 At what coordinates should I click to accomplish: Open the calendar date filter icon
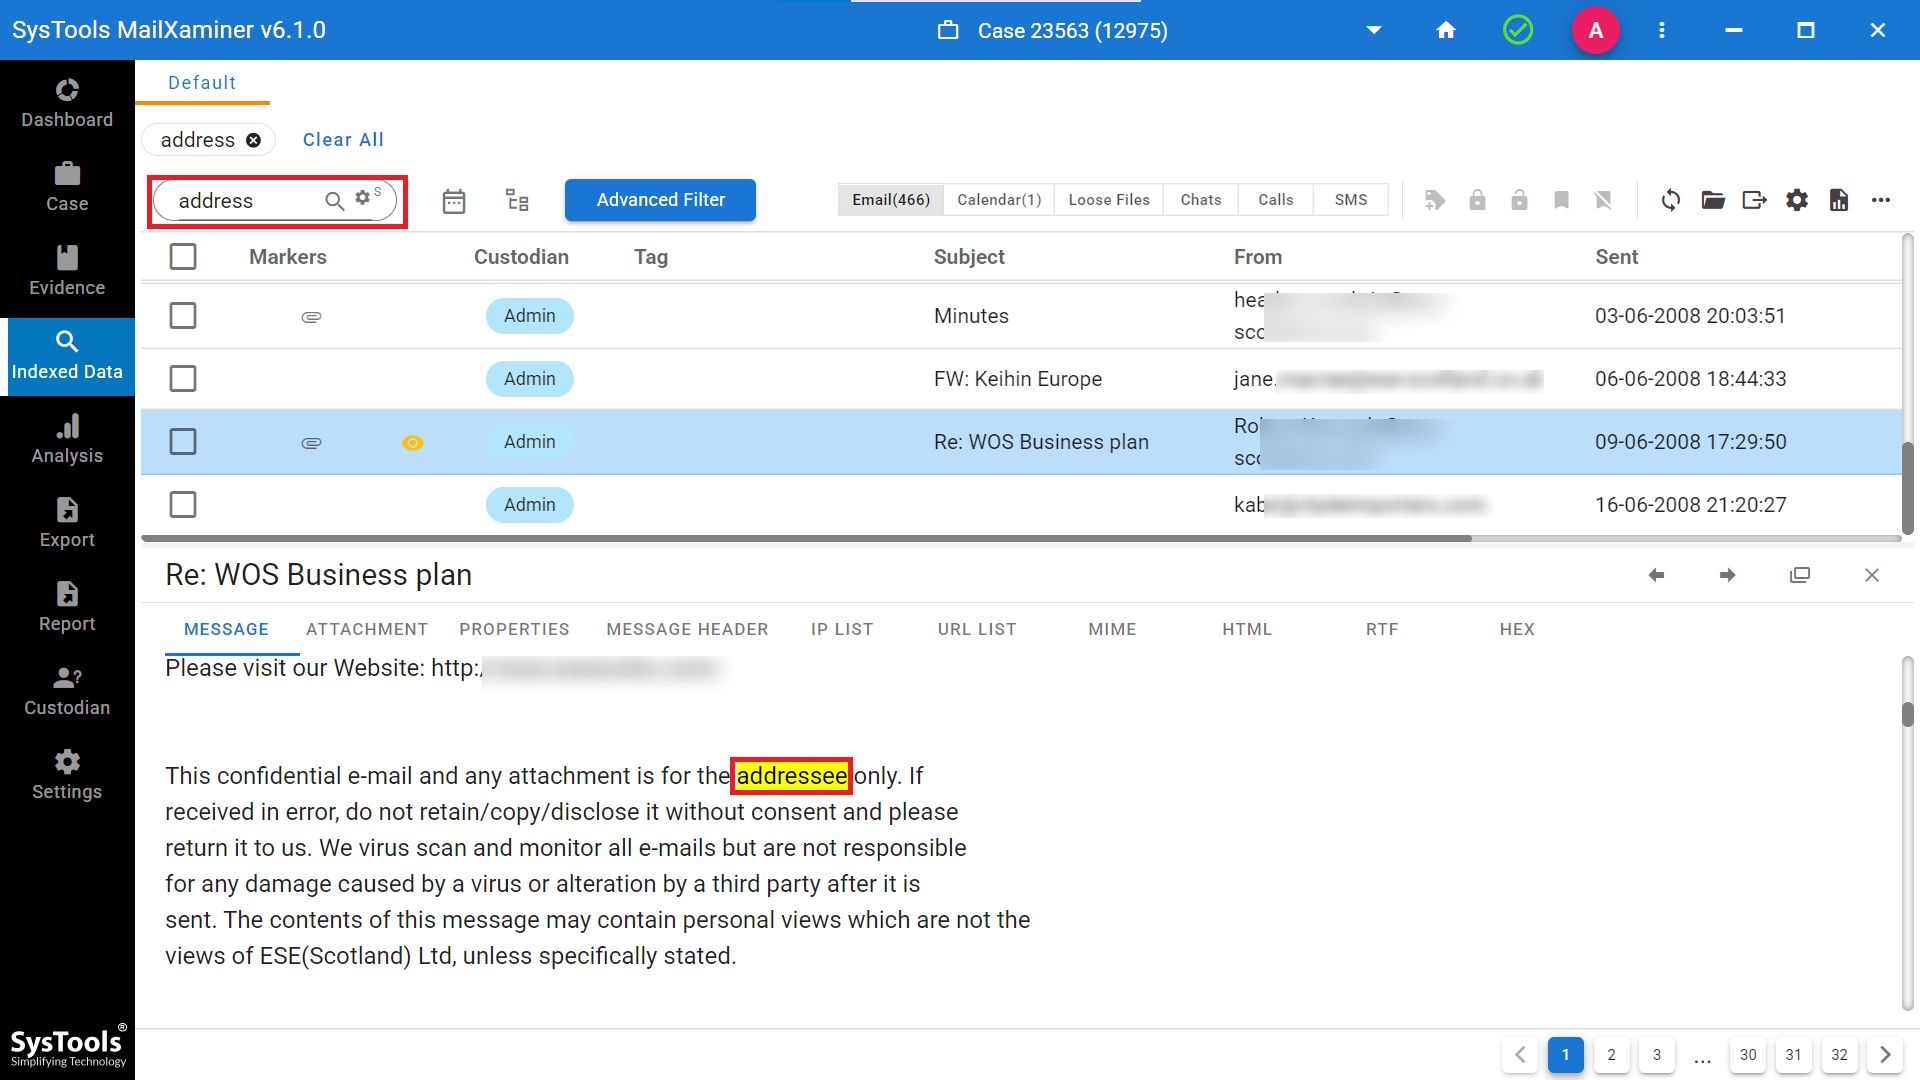(454, 201)
